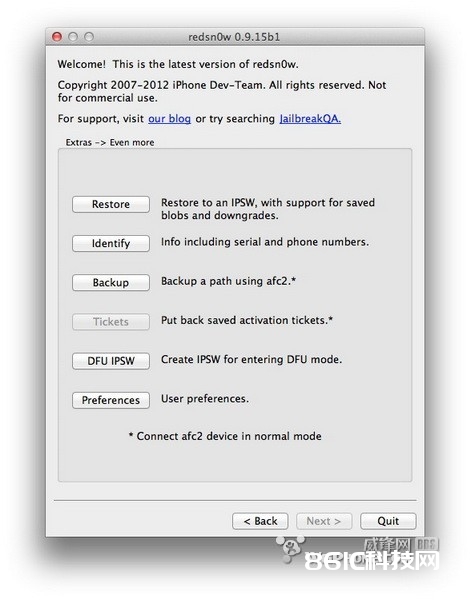The height and width of the screenshot is (600, 470).
Task: Close the redsn0w window with the red button
Action: (57, 37)
